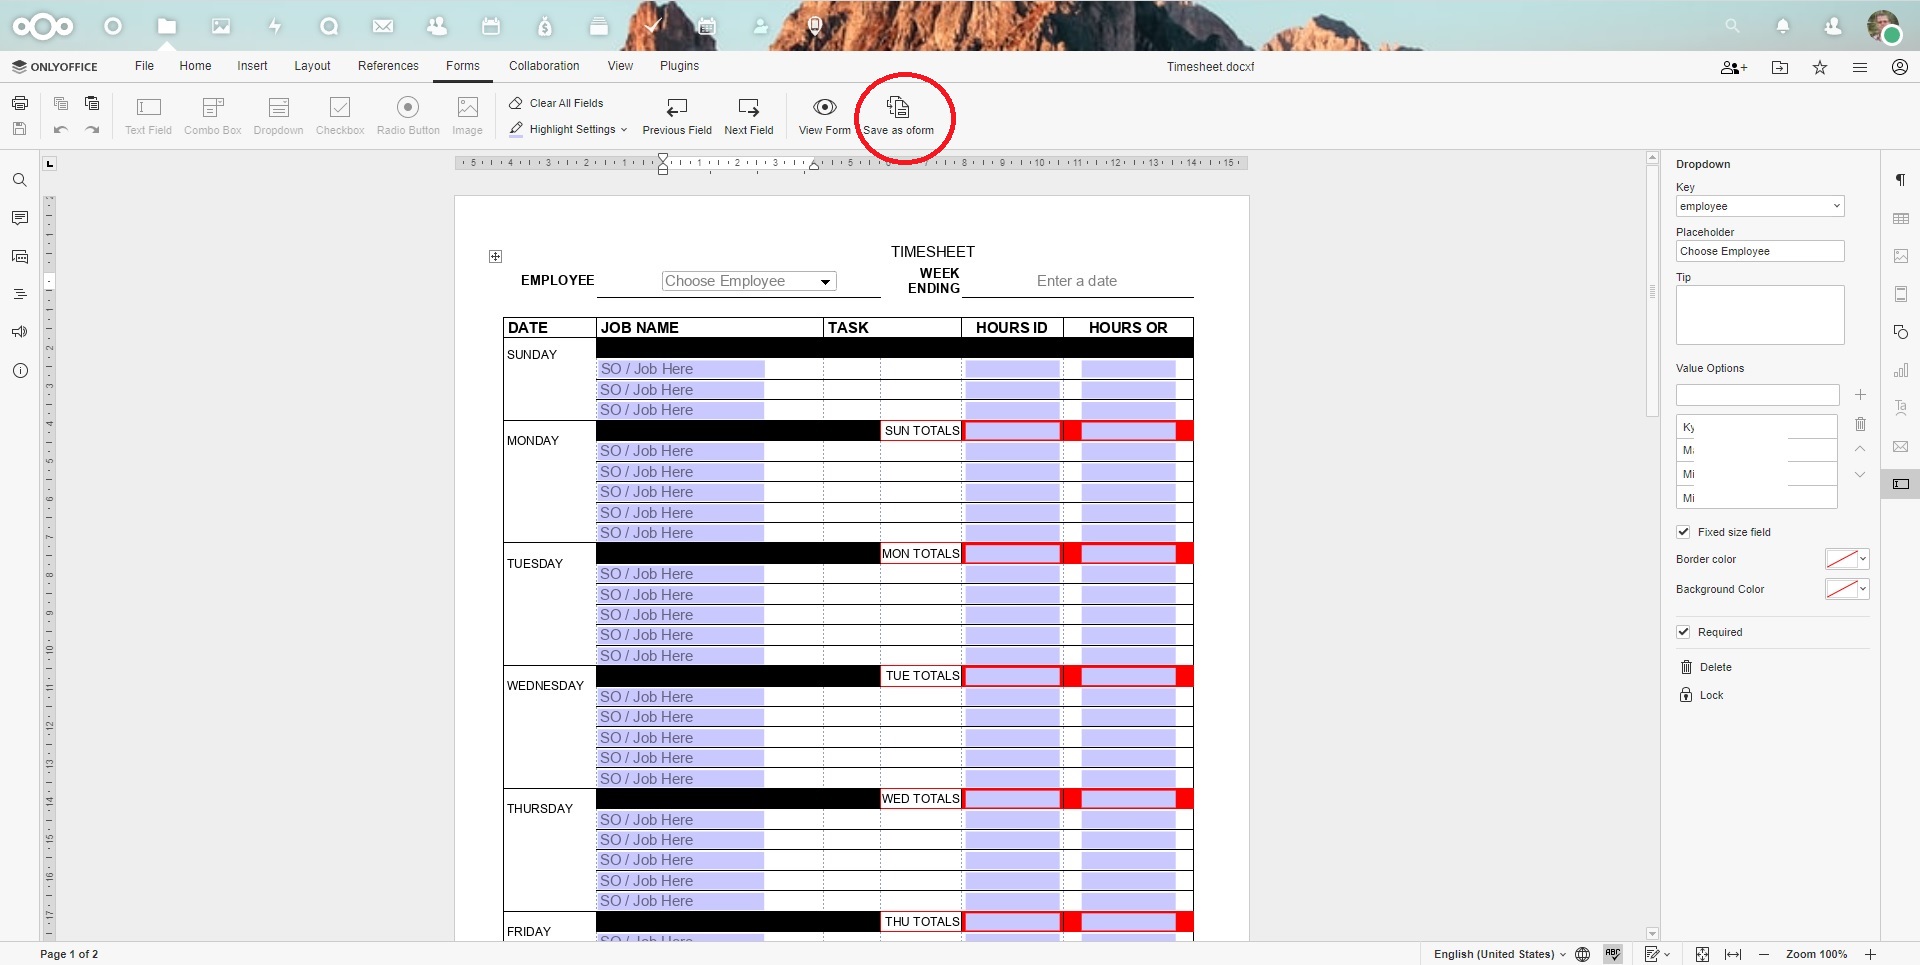Click the Copy icon
Image resolution: width=1920 pixels, height=965 pixels.
(61, 103)
